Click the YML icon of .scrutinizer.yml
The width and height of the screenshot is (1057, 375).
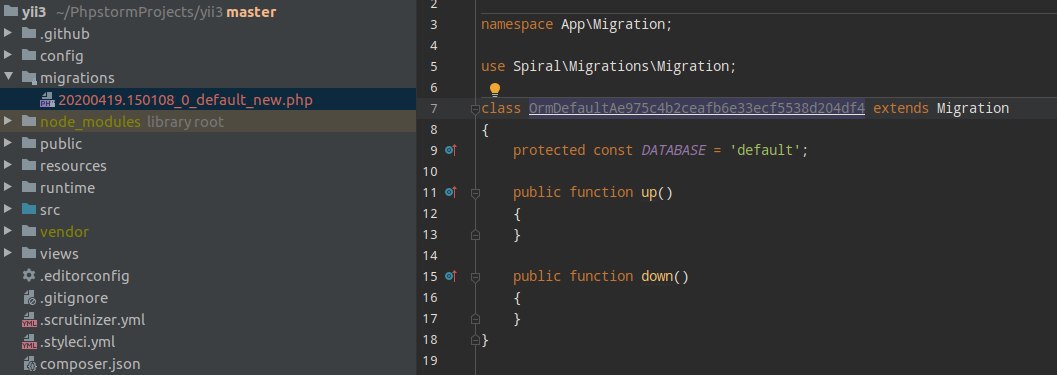pos(29,320)
